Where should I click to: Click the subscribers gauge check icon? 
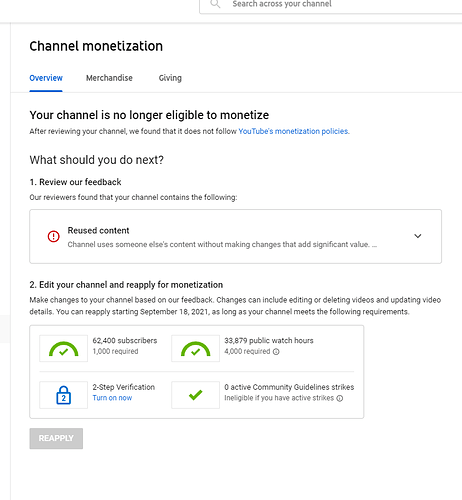pyautogui.click(x=63, y=348)
